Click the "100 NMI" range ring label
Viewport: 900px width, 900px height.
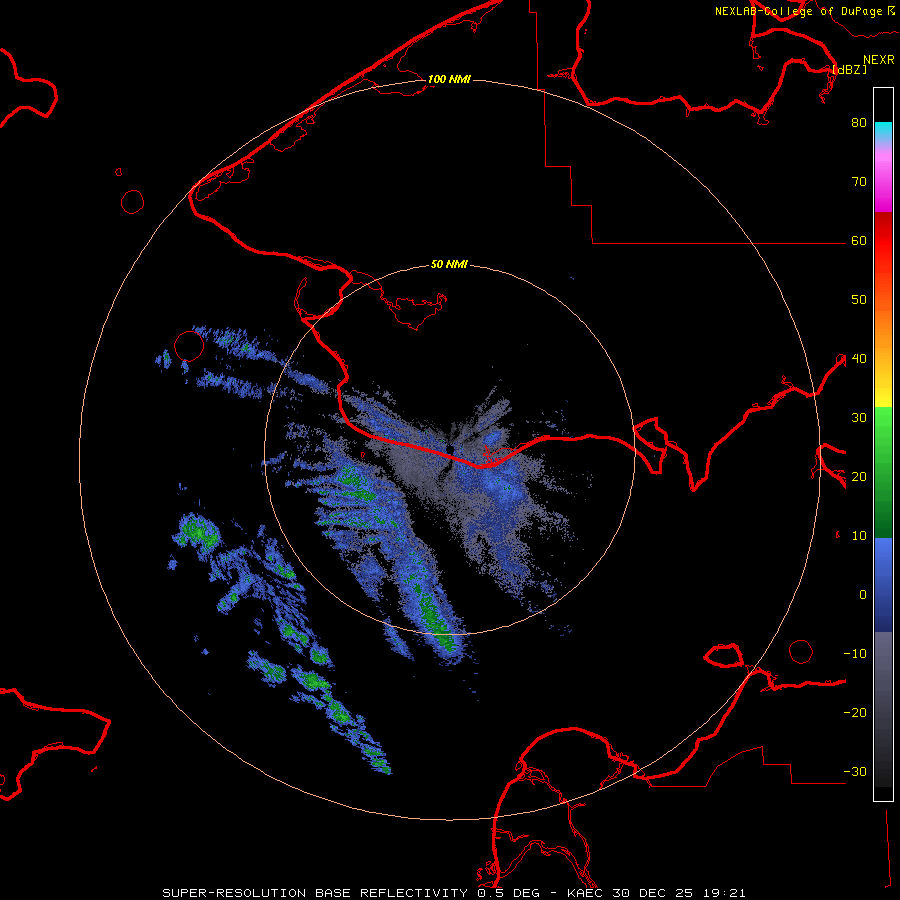tap(449, 79)
